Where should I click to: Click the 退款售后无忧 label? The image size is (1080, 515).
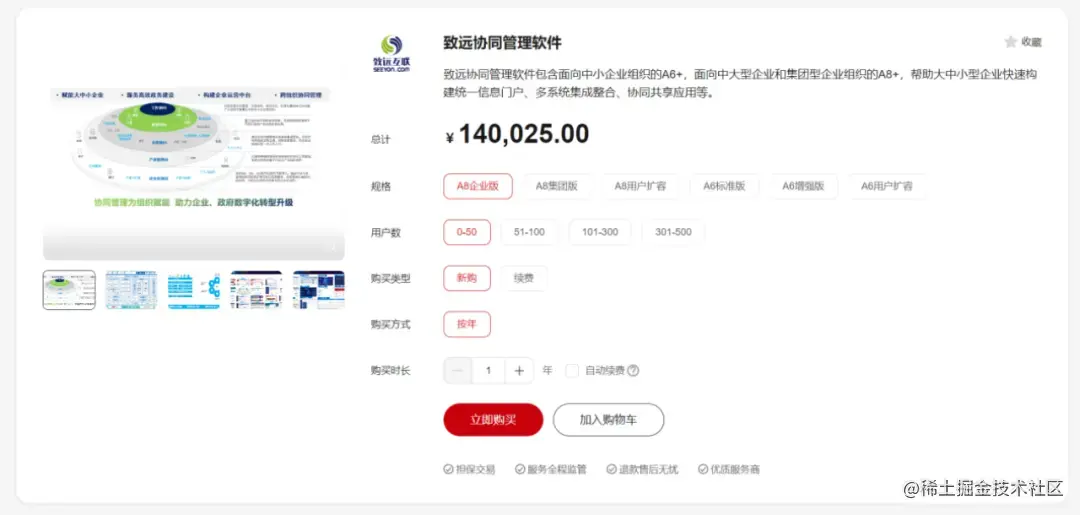pyautogui.click(x=642, y=470)
